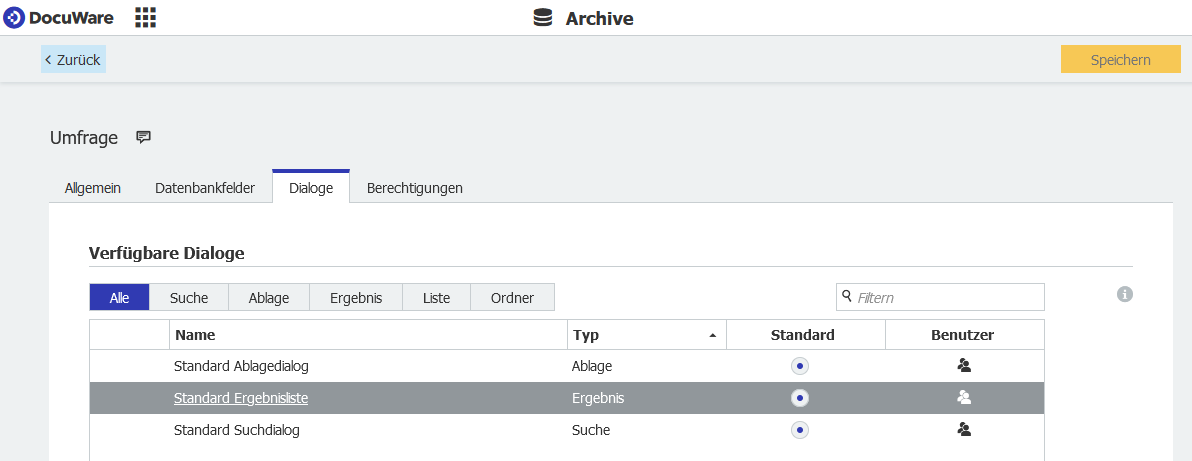Click the info icon beside the filter
Image resolution: width=1192 pixels, height=461 pixels.
[x=1125, y=294]
